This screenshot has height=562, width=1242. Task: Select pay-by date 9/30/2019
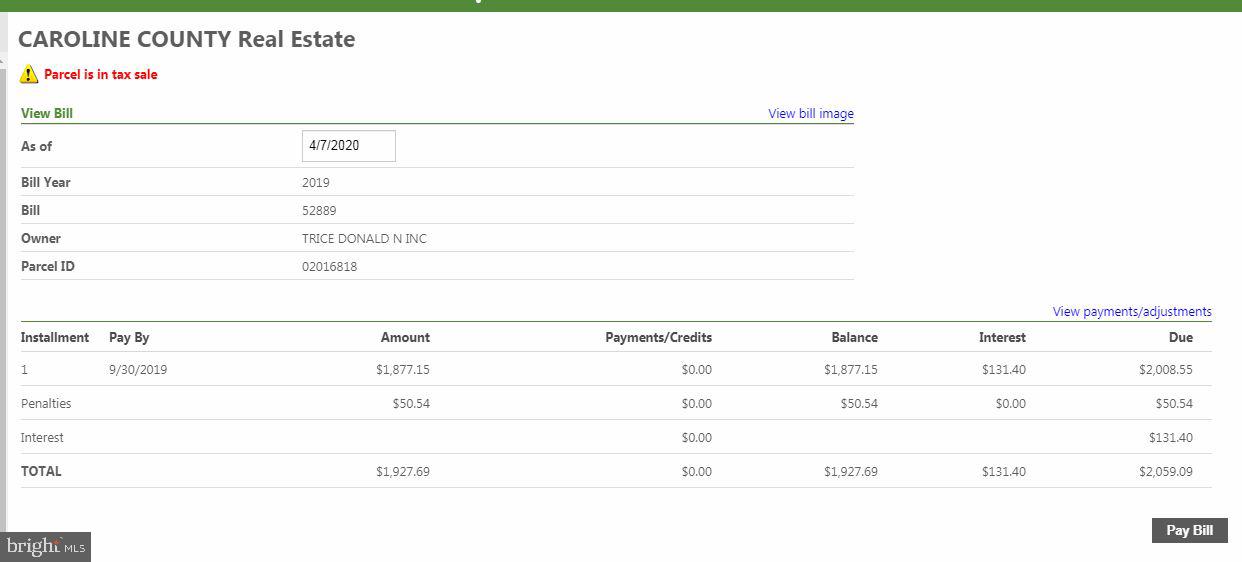138,369
